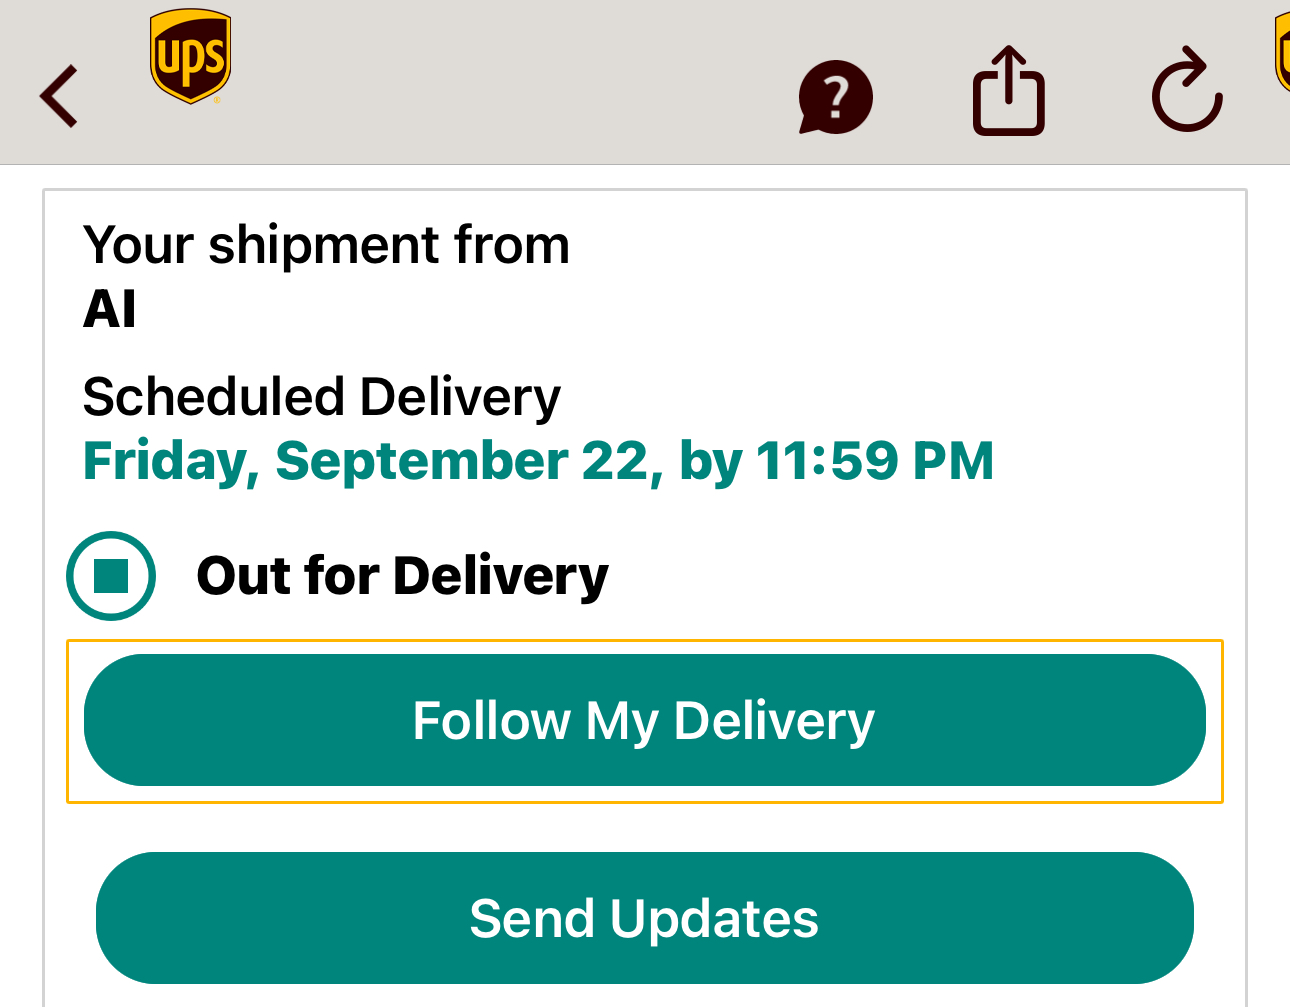Click the partial UPS logo at right edge
Screen dimensions: 1290x1007
pyautogui.click(x=1281, y=55)
